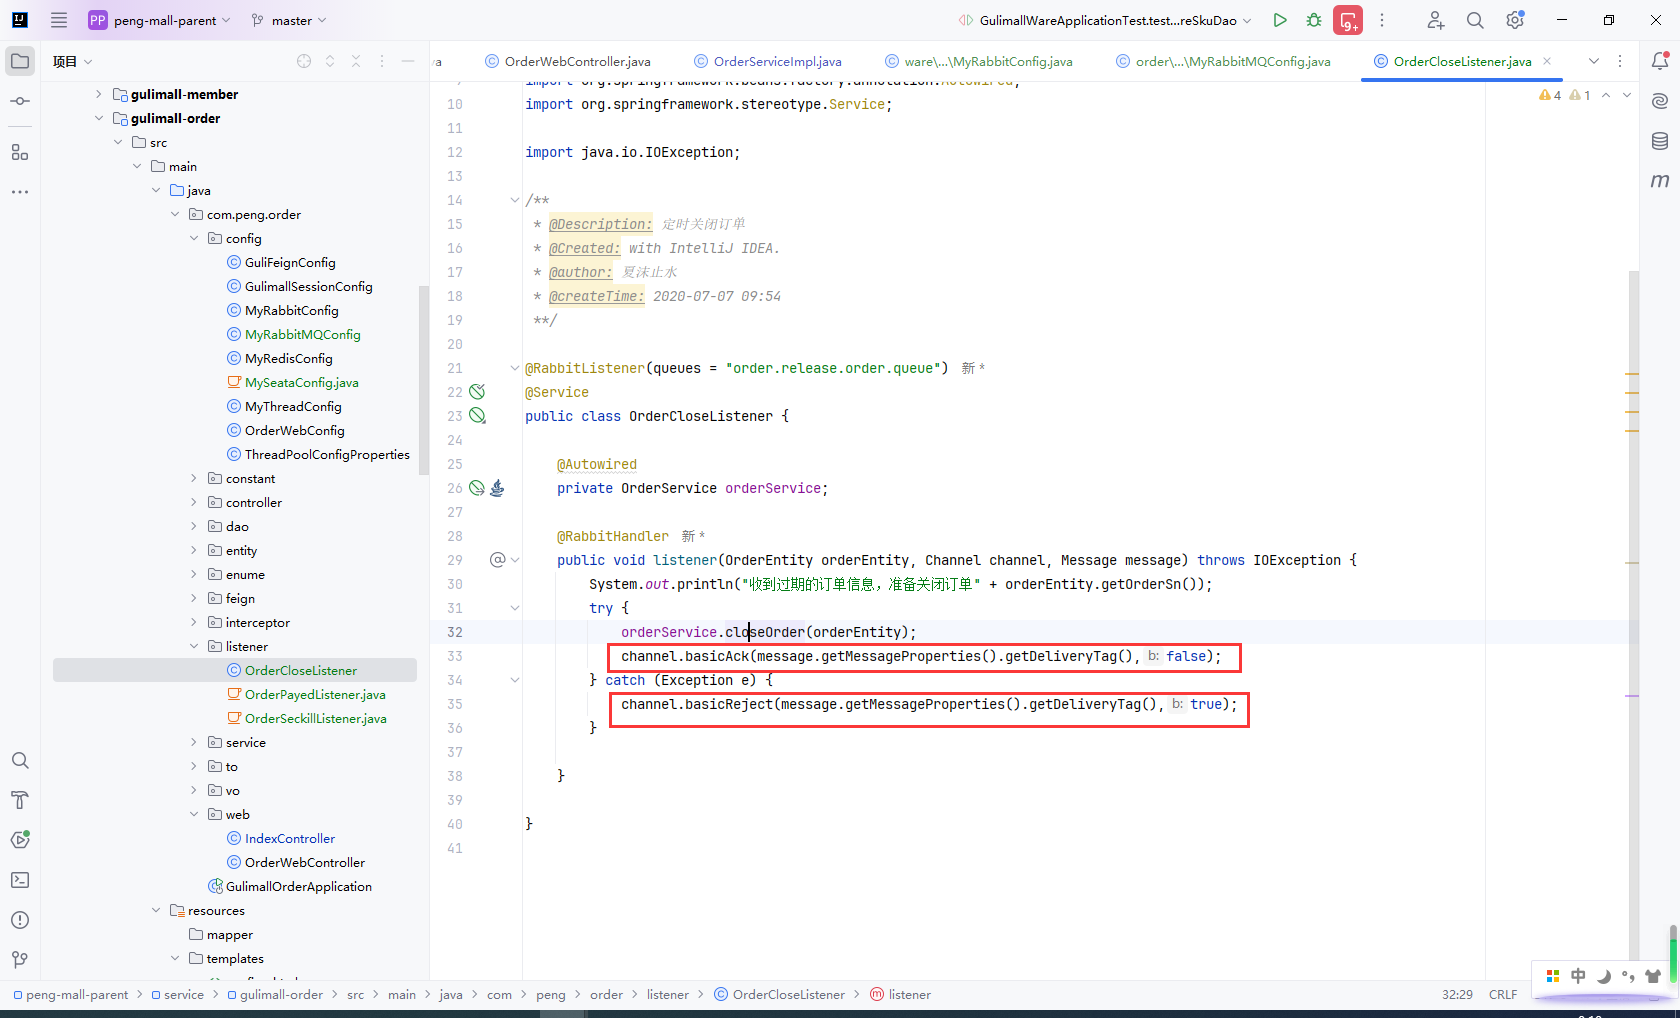Open the Database tool window
This screenshot has width=1680, height=1018.
click(1660, 141)
